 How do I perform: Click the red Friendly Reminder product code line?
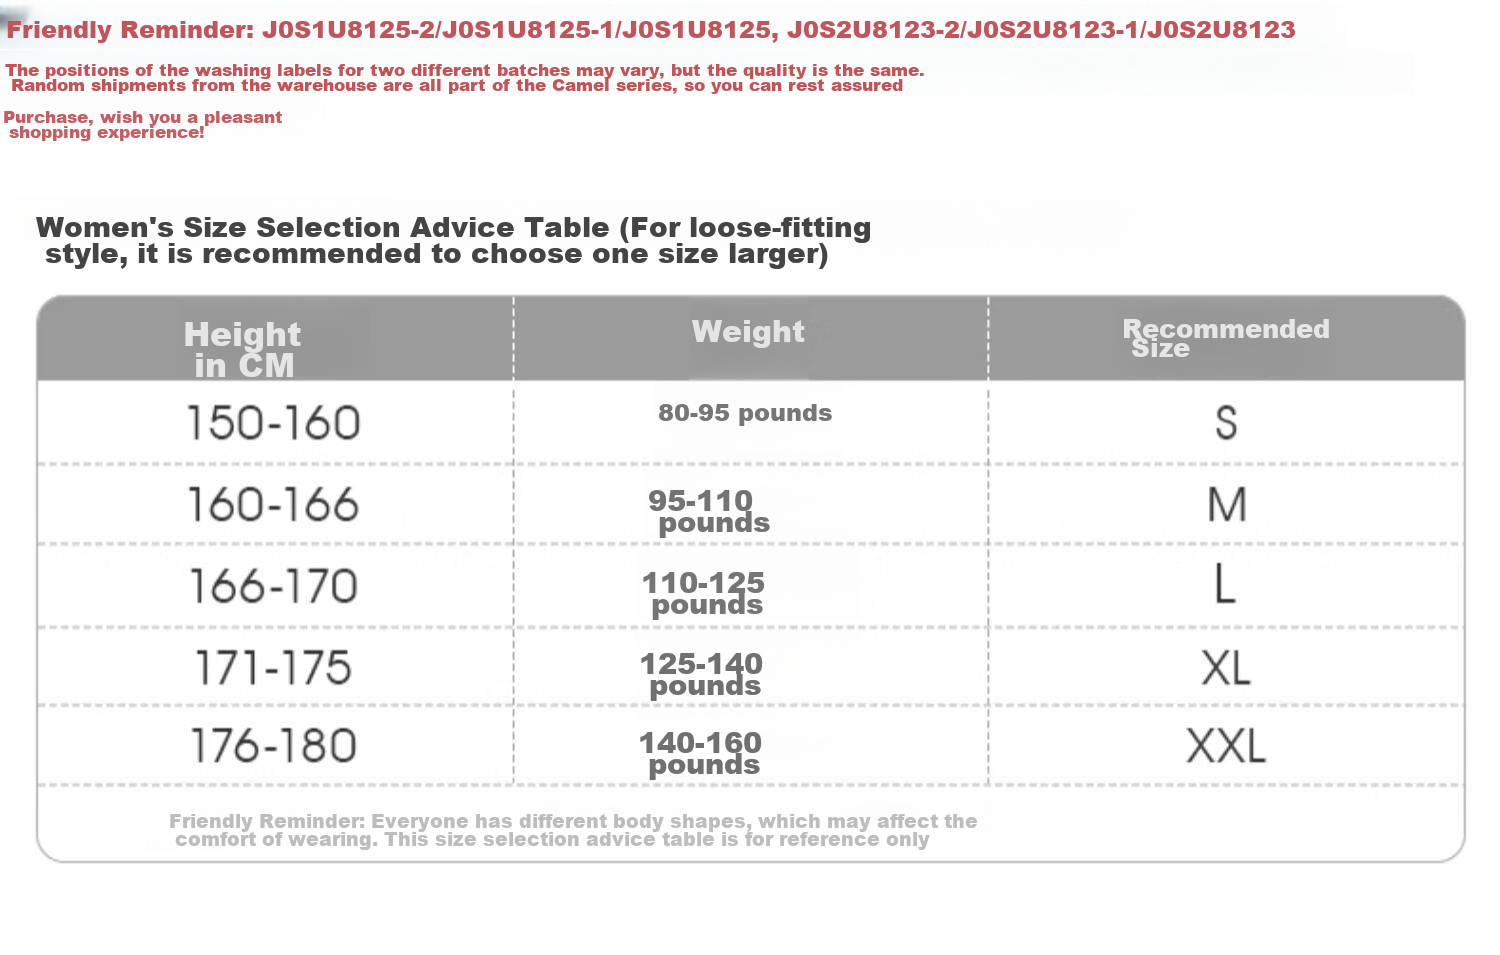point(651,30)
